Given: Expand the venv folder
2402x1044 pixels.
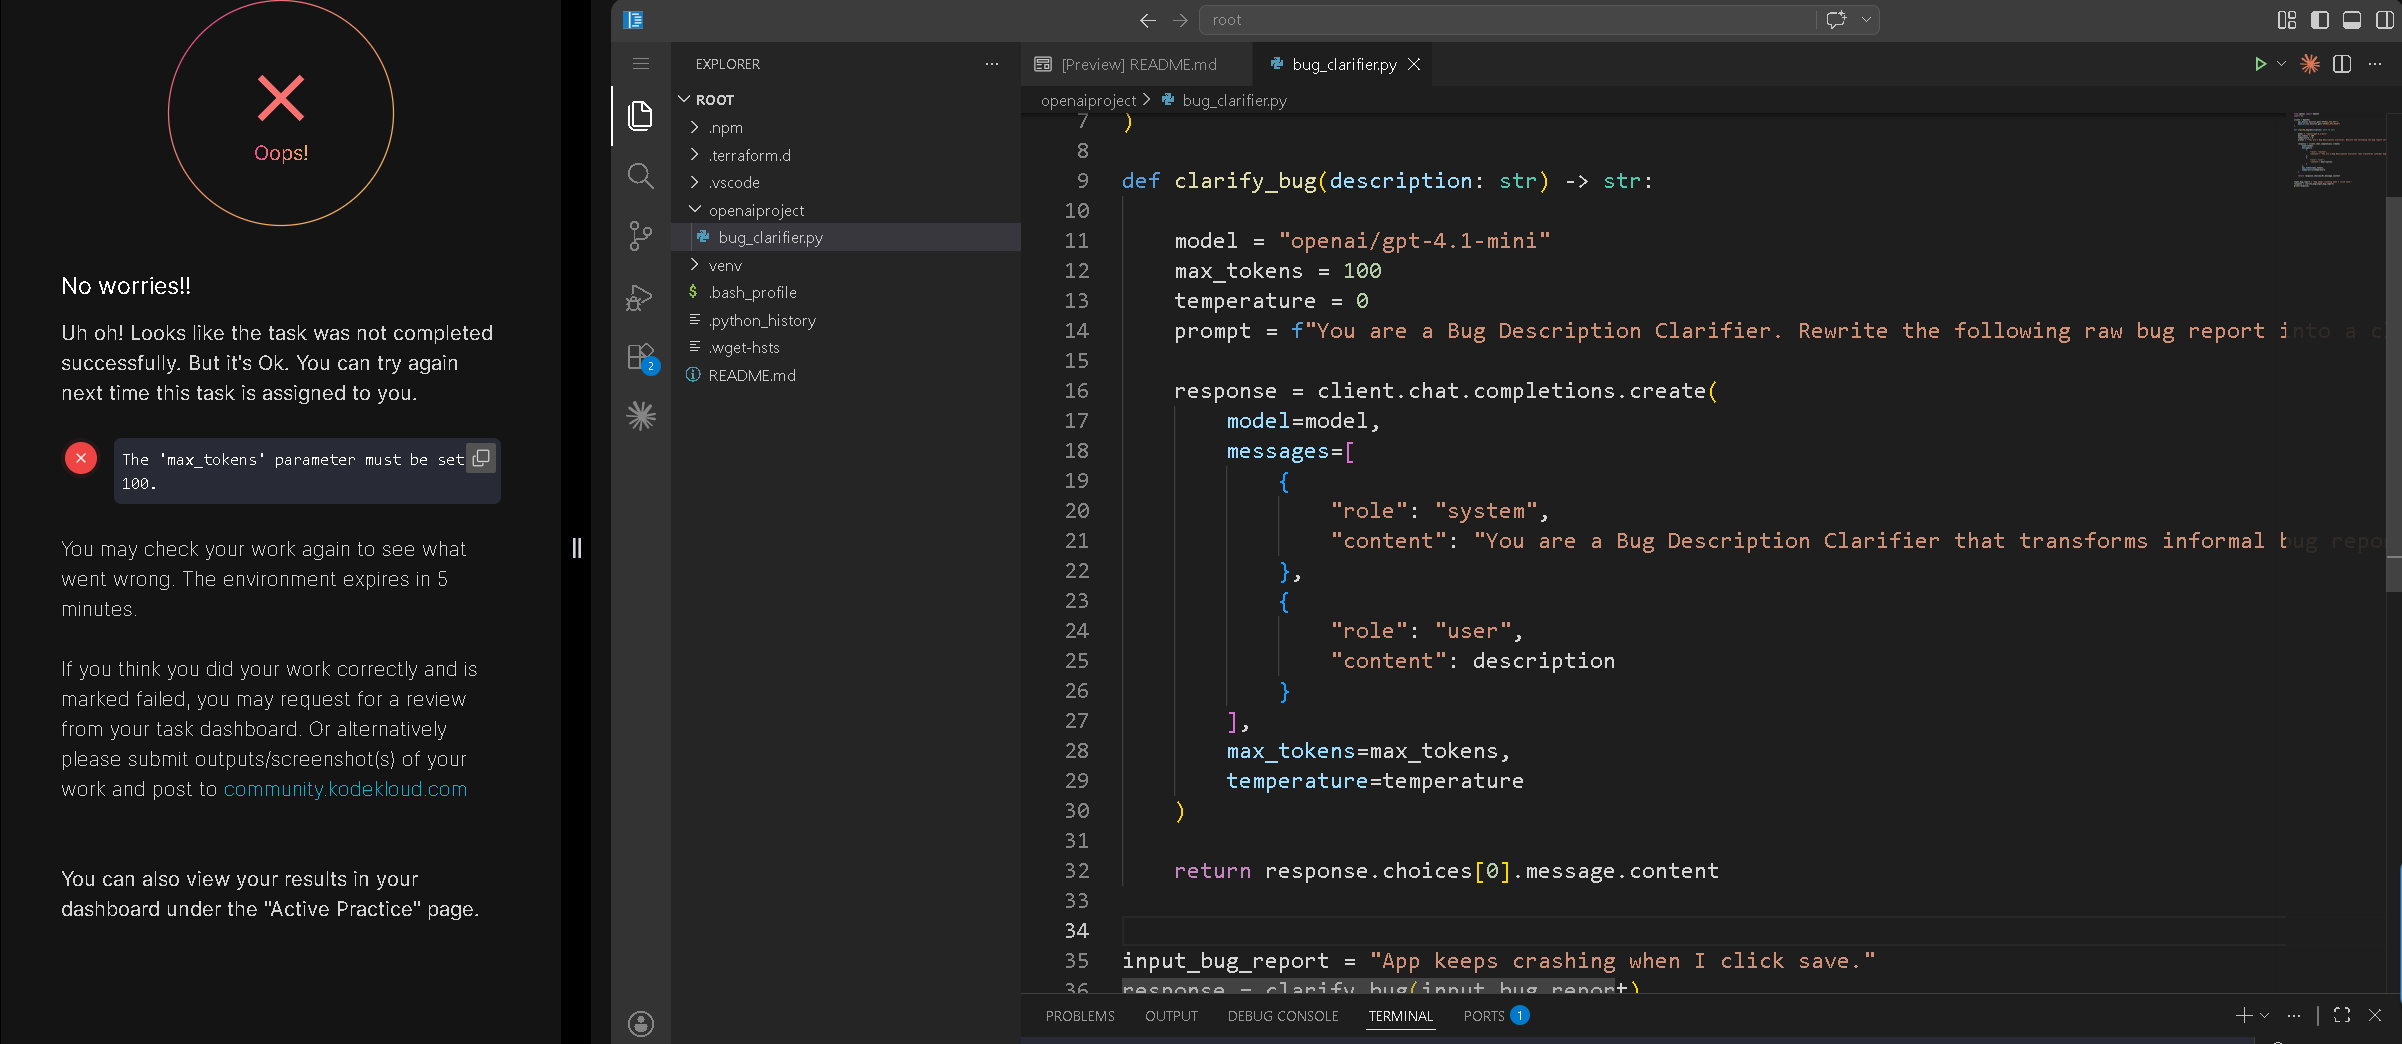Looking at the screenshot, I should click(725, 265).
